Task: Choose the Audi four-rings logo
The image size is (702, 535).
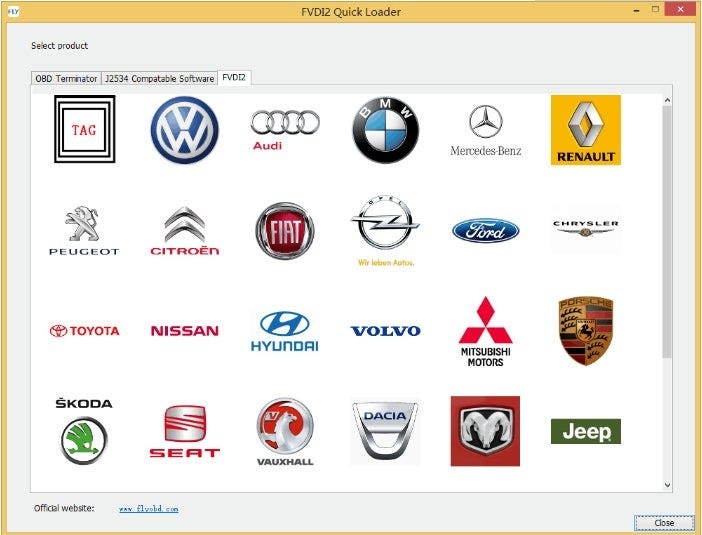Action: pos(285,129)
